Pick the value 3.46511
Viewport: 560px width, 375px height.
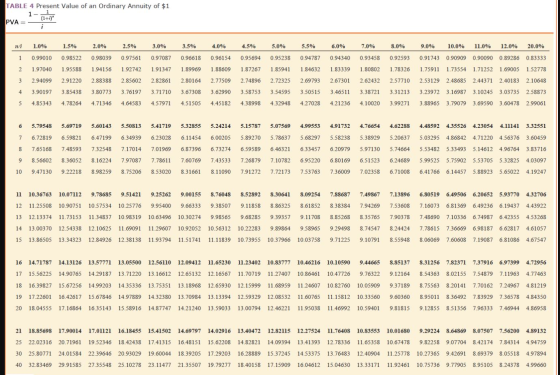coord(340,92)
